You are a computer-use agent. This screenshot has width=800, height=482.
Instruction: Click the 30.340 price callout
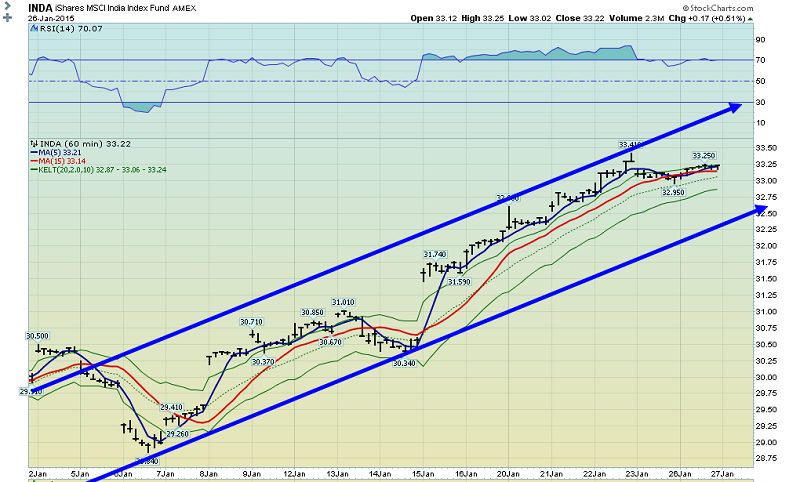coord(404,363)
